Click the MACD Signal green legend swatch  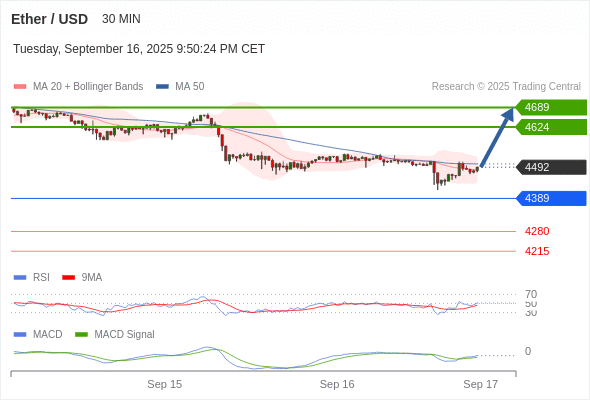click(x=81, y=334)
